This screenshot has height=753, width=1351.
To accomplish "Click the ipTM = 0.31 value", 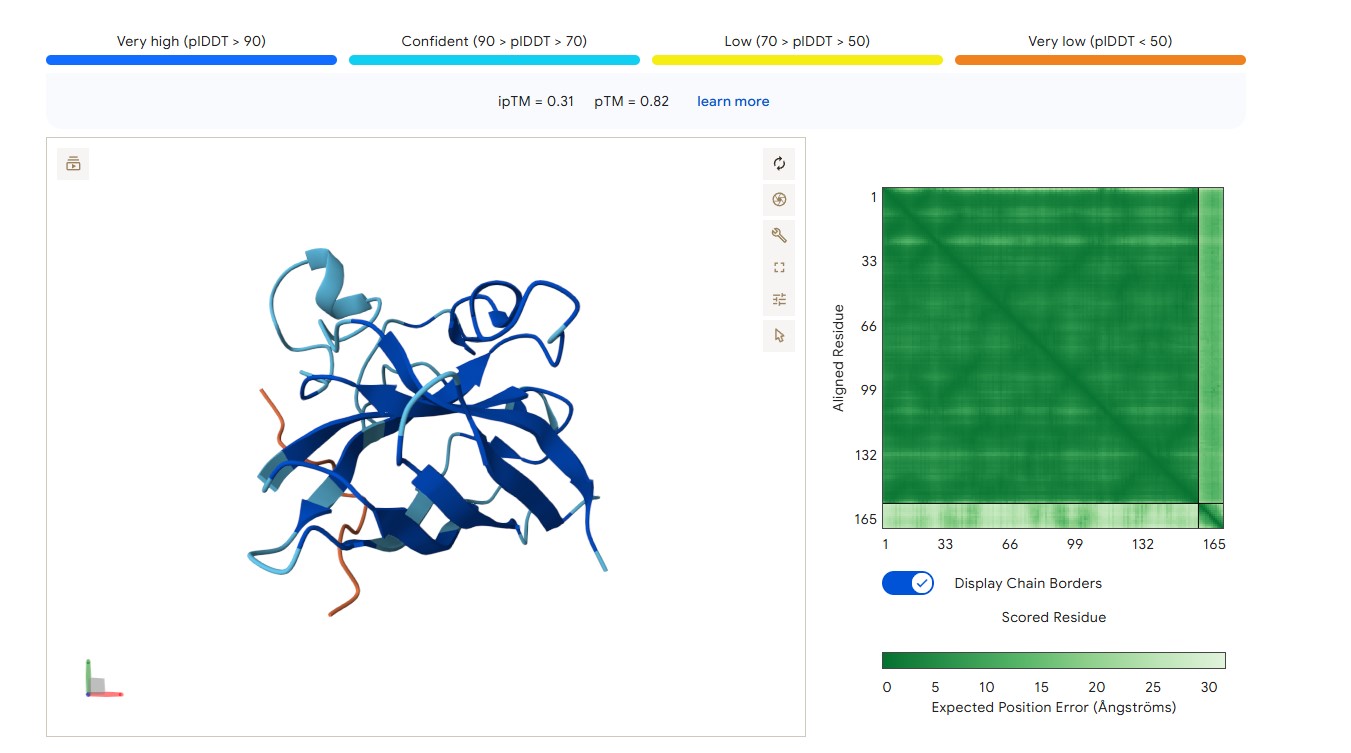I will coord(536,101).
